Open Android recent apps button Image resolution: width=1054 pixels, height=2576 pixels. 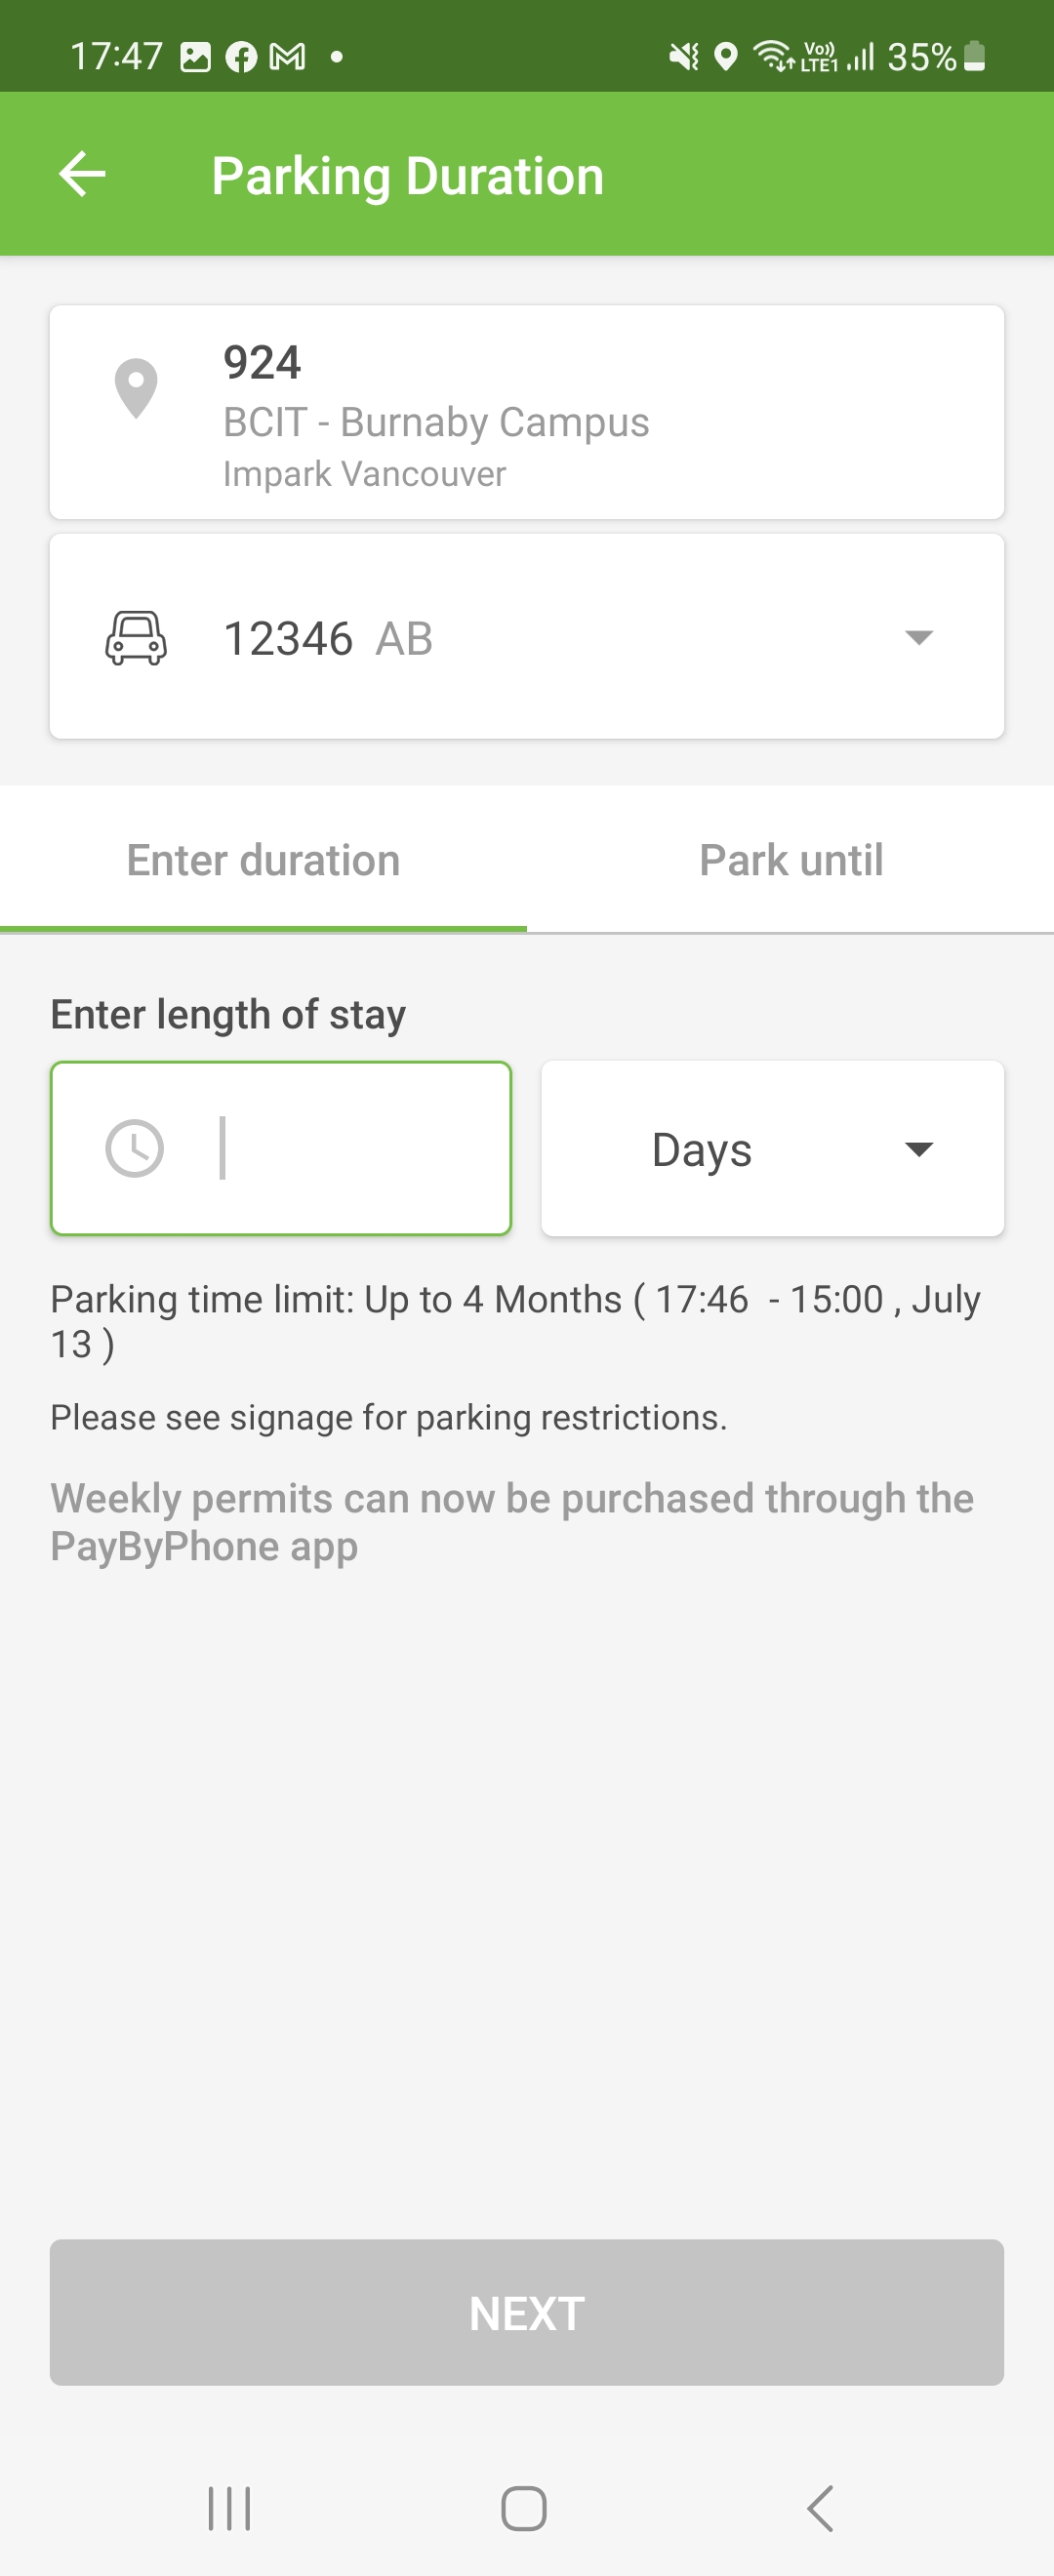point(229,2508)
